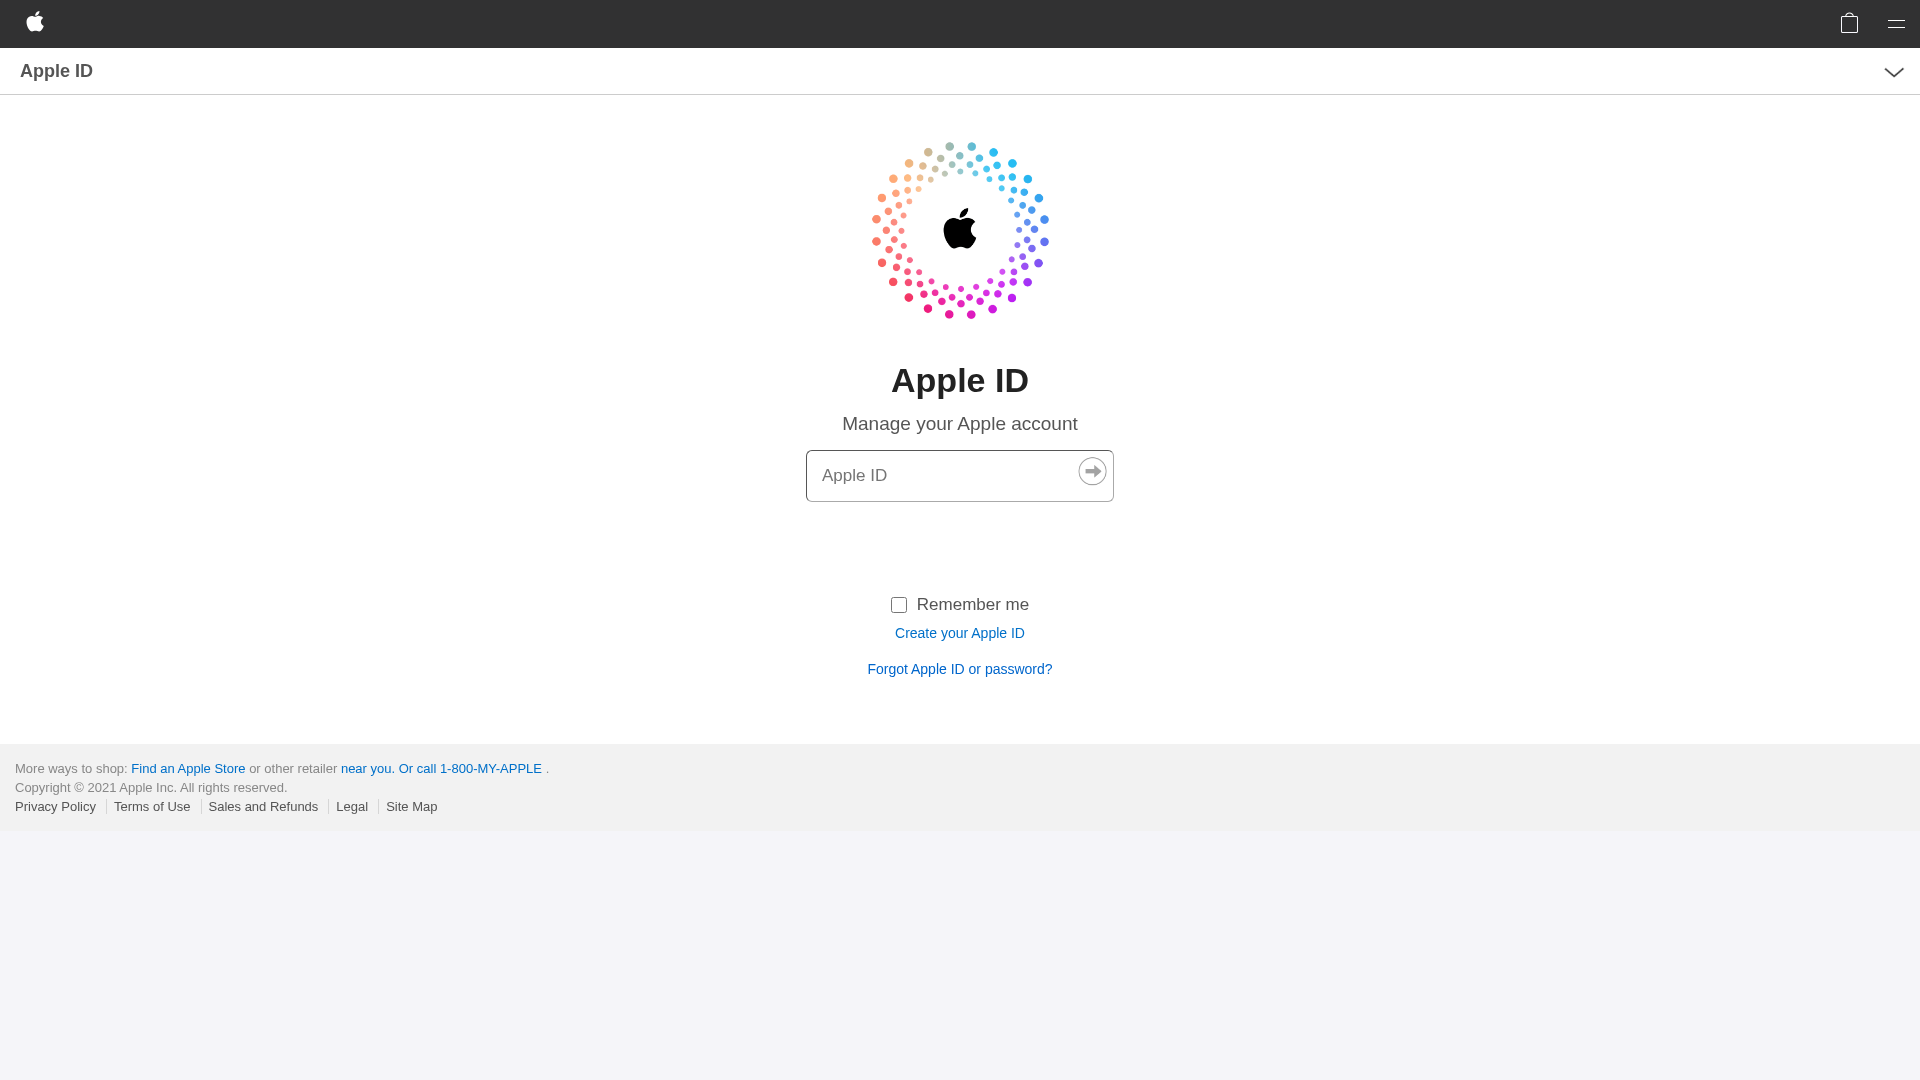Open the shopping bag icon
Image resolution: width=1920 pixels, height=1080 pixels.
(x=1849, y=23)
